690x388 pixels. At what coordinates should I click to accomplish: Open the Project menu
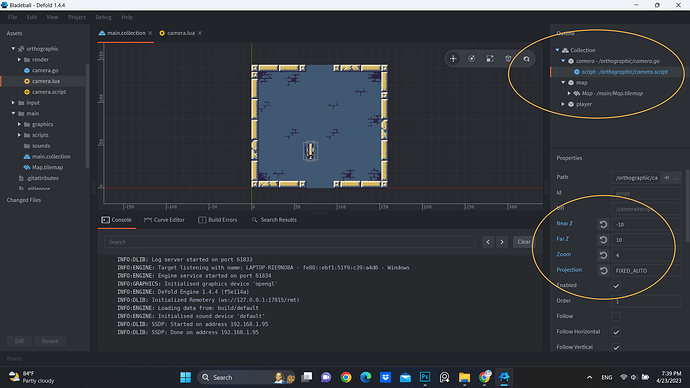point(77,17)
